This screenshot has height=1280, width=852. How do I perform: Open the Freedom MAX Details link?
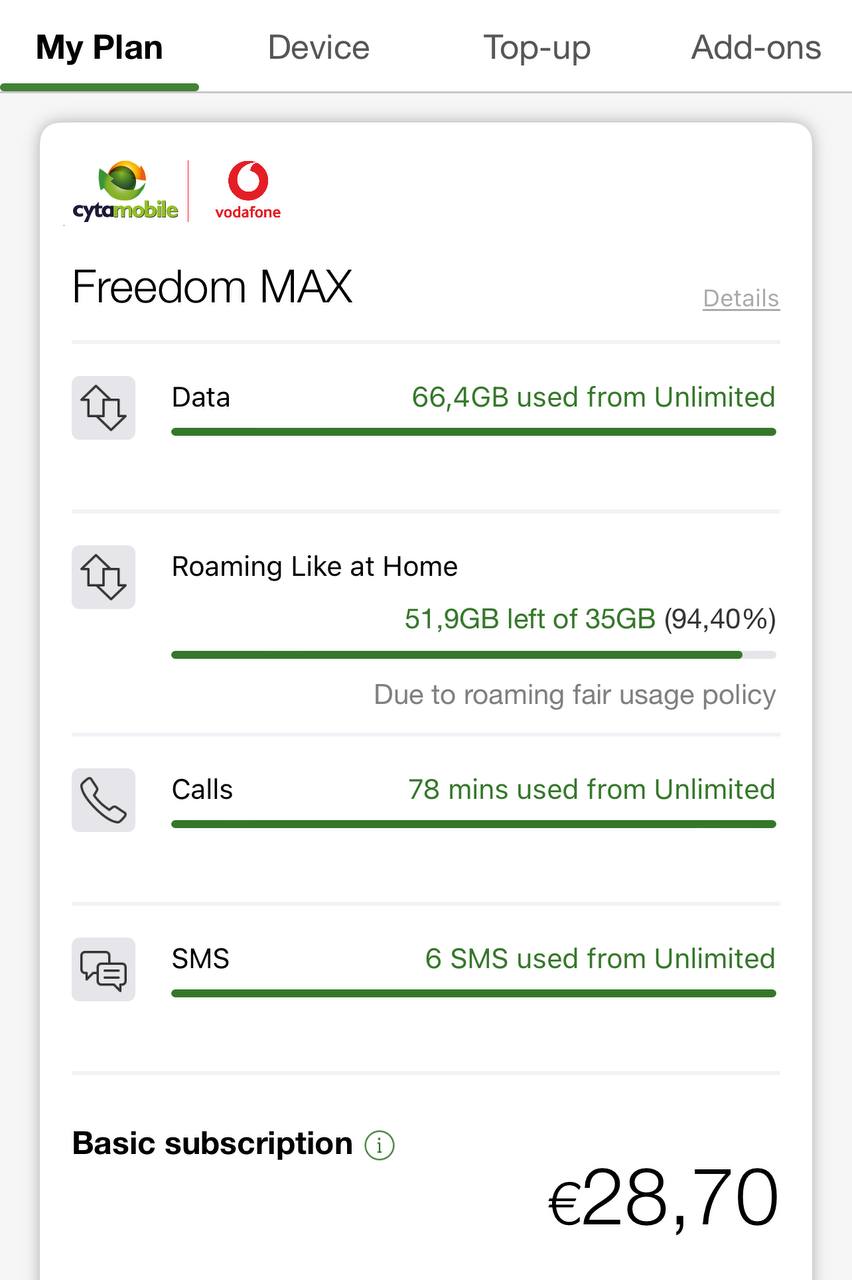tap(741, 298)
